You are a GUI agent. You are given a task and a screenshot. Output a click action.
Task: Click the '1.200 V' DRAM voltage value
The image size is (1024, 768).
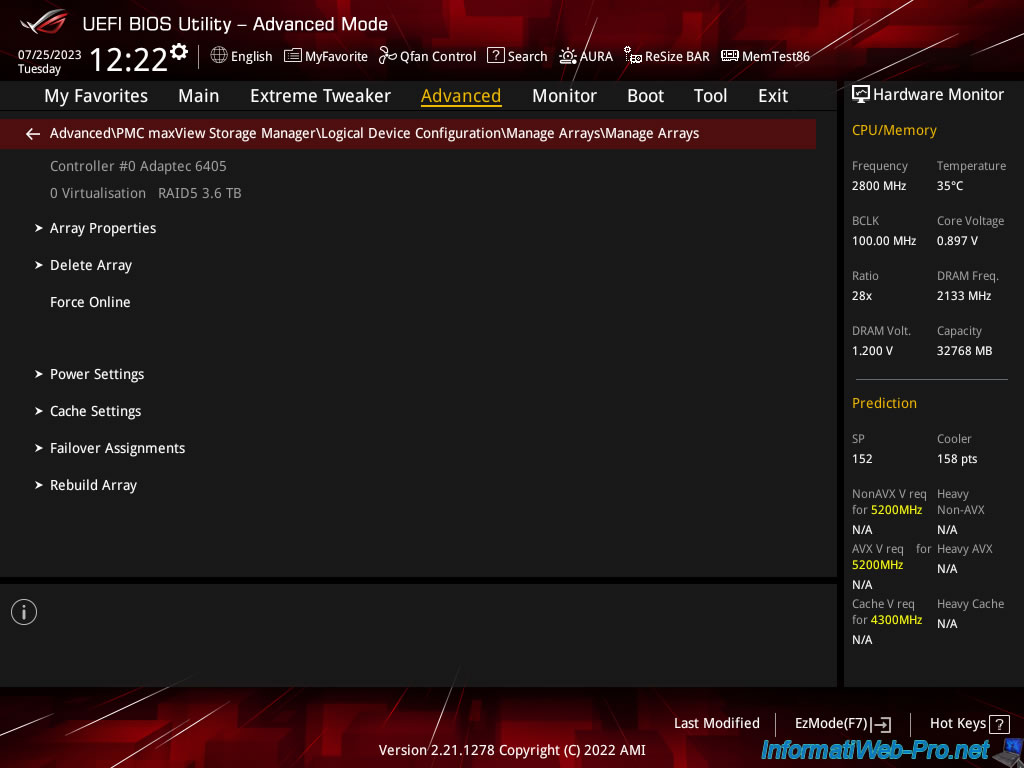pos(872,351)
